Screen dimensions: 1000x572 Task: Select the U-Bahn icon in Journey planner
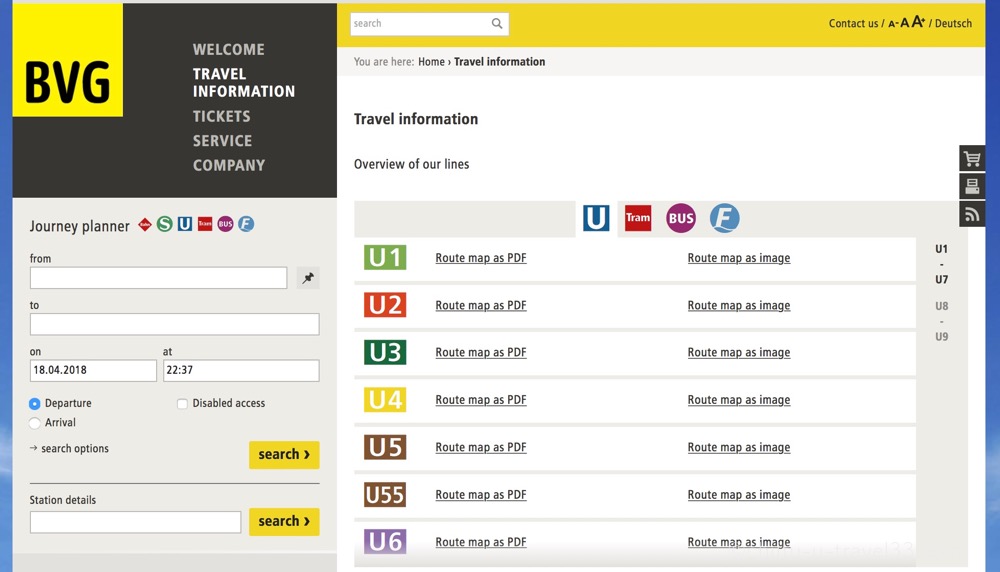pyautogui.click(x=185, y=224)
